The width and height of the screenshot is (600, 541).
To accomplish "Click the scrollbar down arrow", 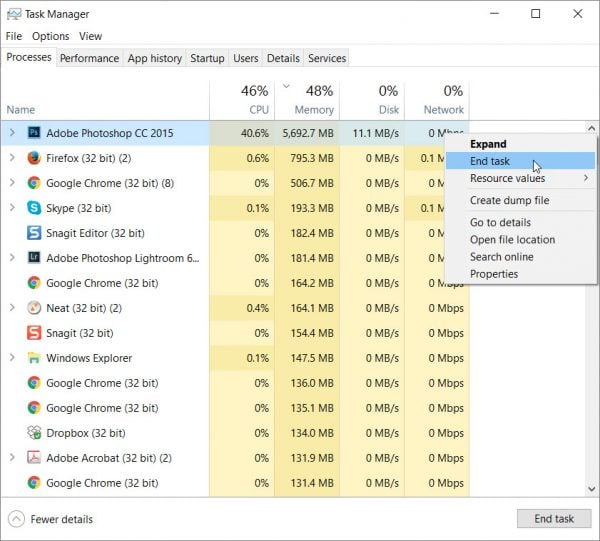I will click(591, 489).
